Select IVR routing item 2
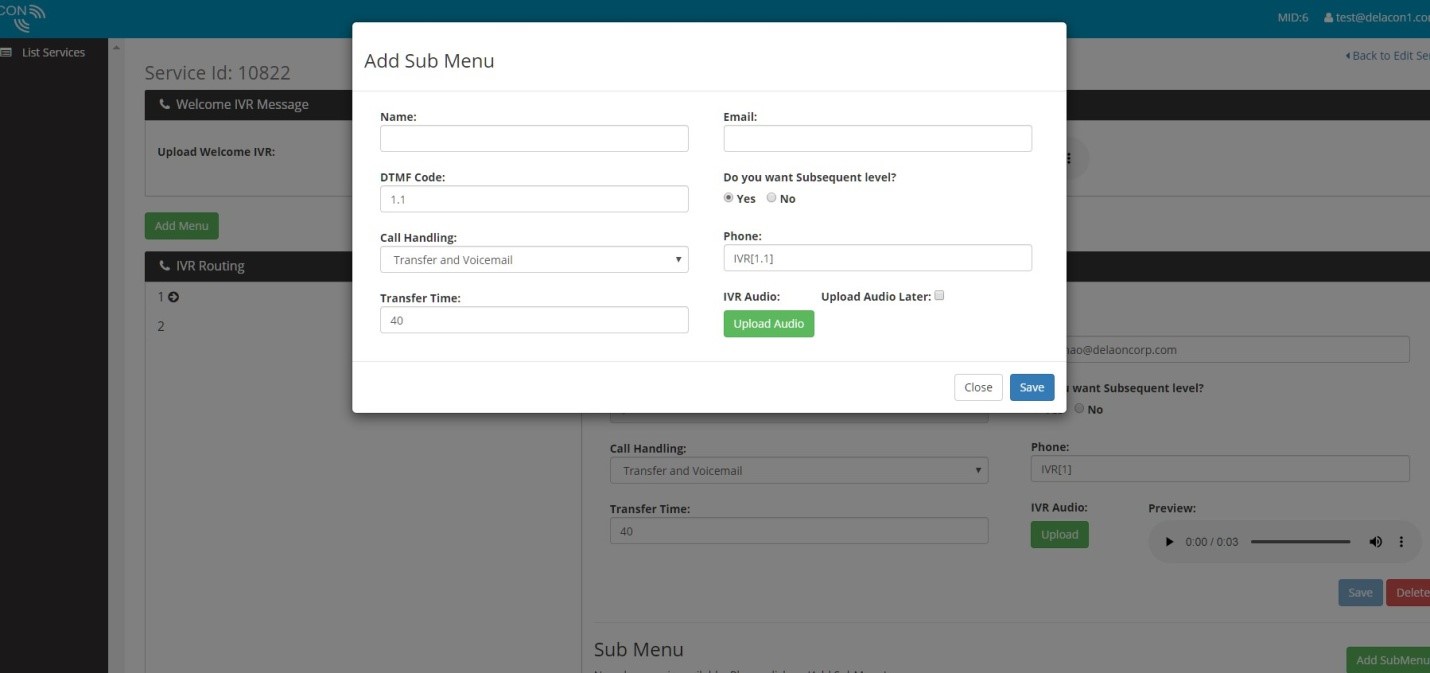The image size is (1430, 673). tap(161, 326)
